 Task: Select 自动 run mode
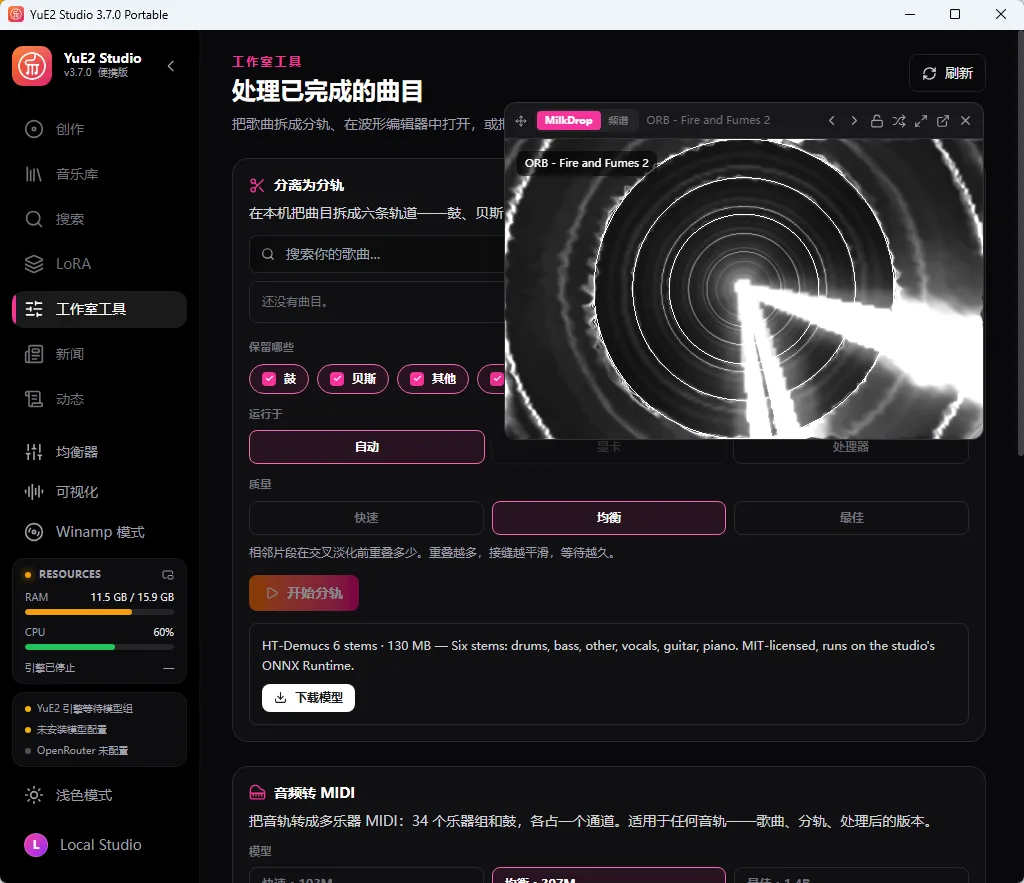367,447
